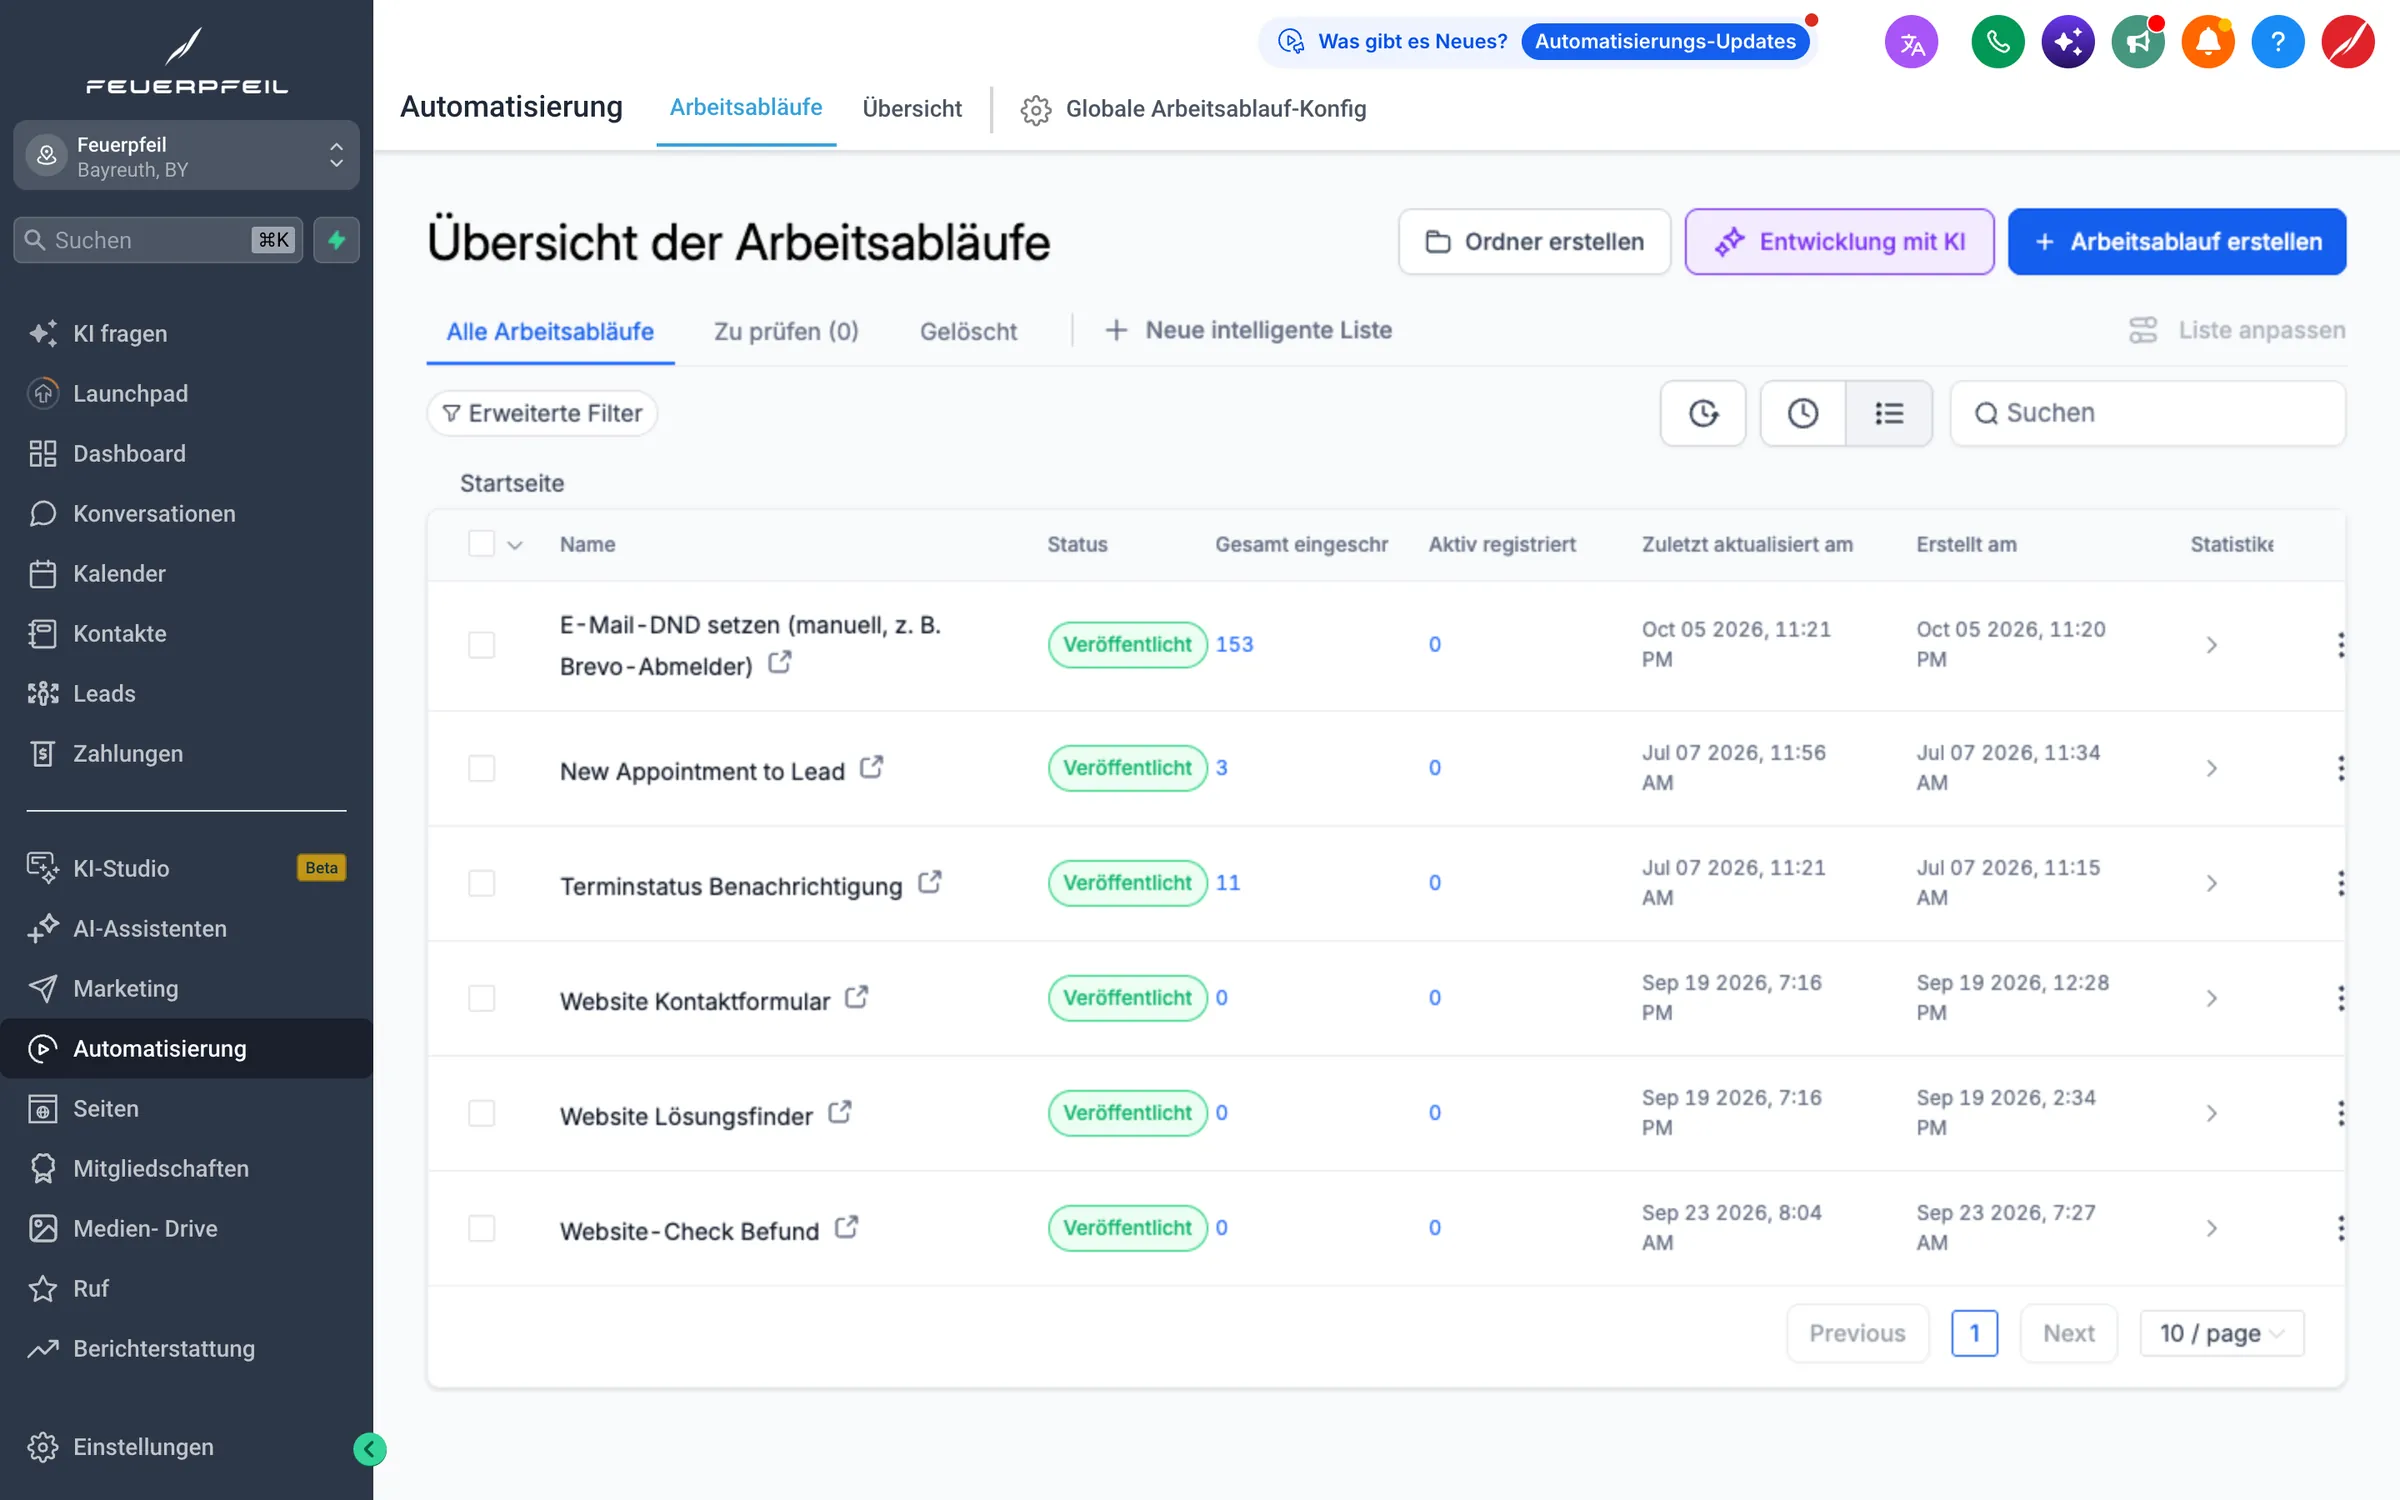2400x1500 pixels.
Task: Collapse sidebar with green arrow button
Action: tap(369, 1448)
